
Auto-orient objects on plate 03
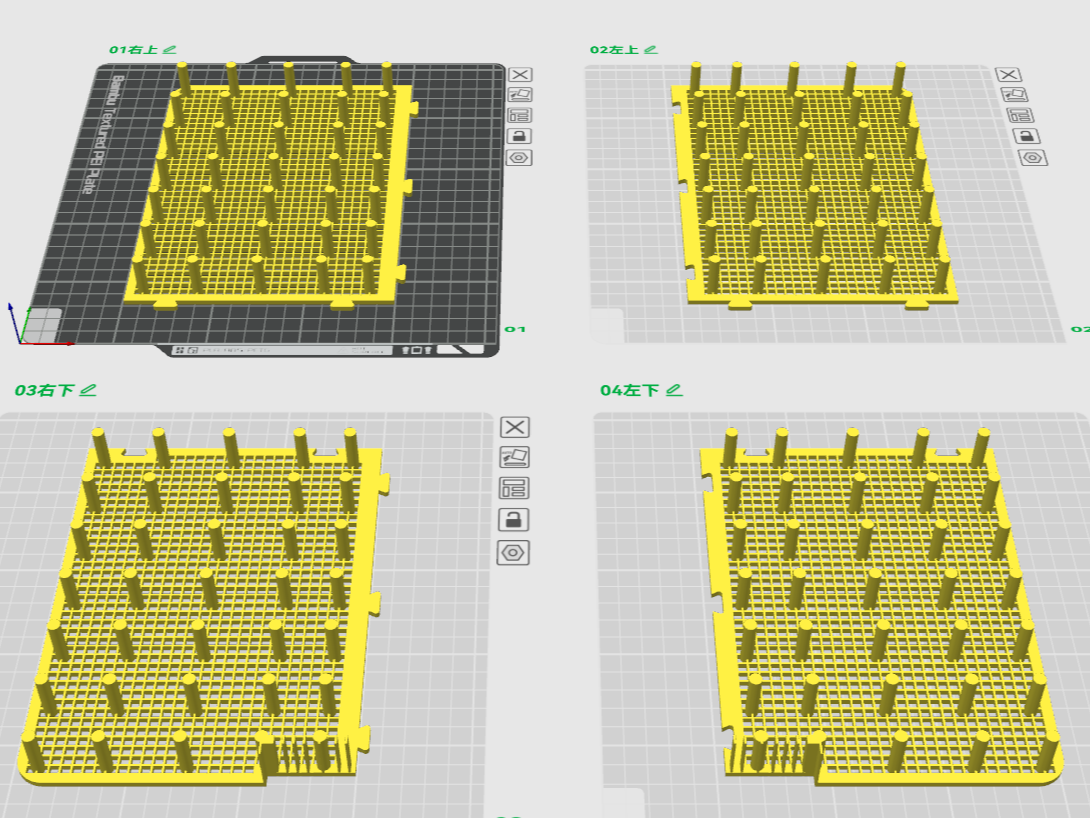[x=514, y=457]
